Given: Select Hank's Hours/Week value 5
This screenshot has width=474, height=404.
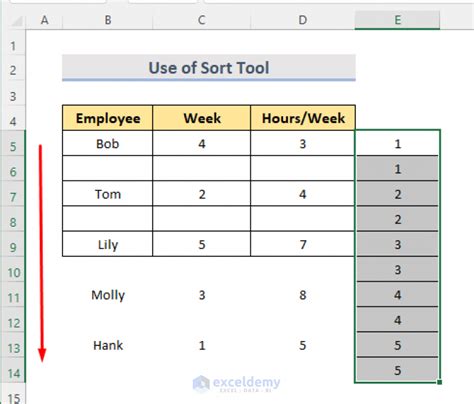Looking at the screenshot, I should click(303, 345).
